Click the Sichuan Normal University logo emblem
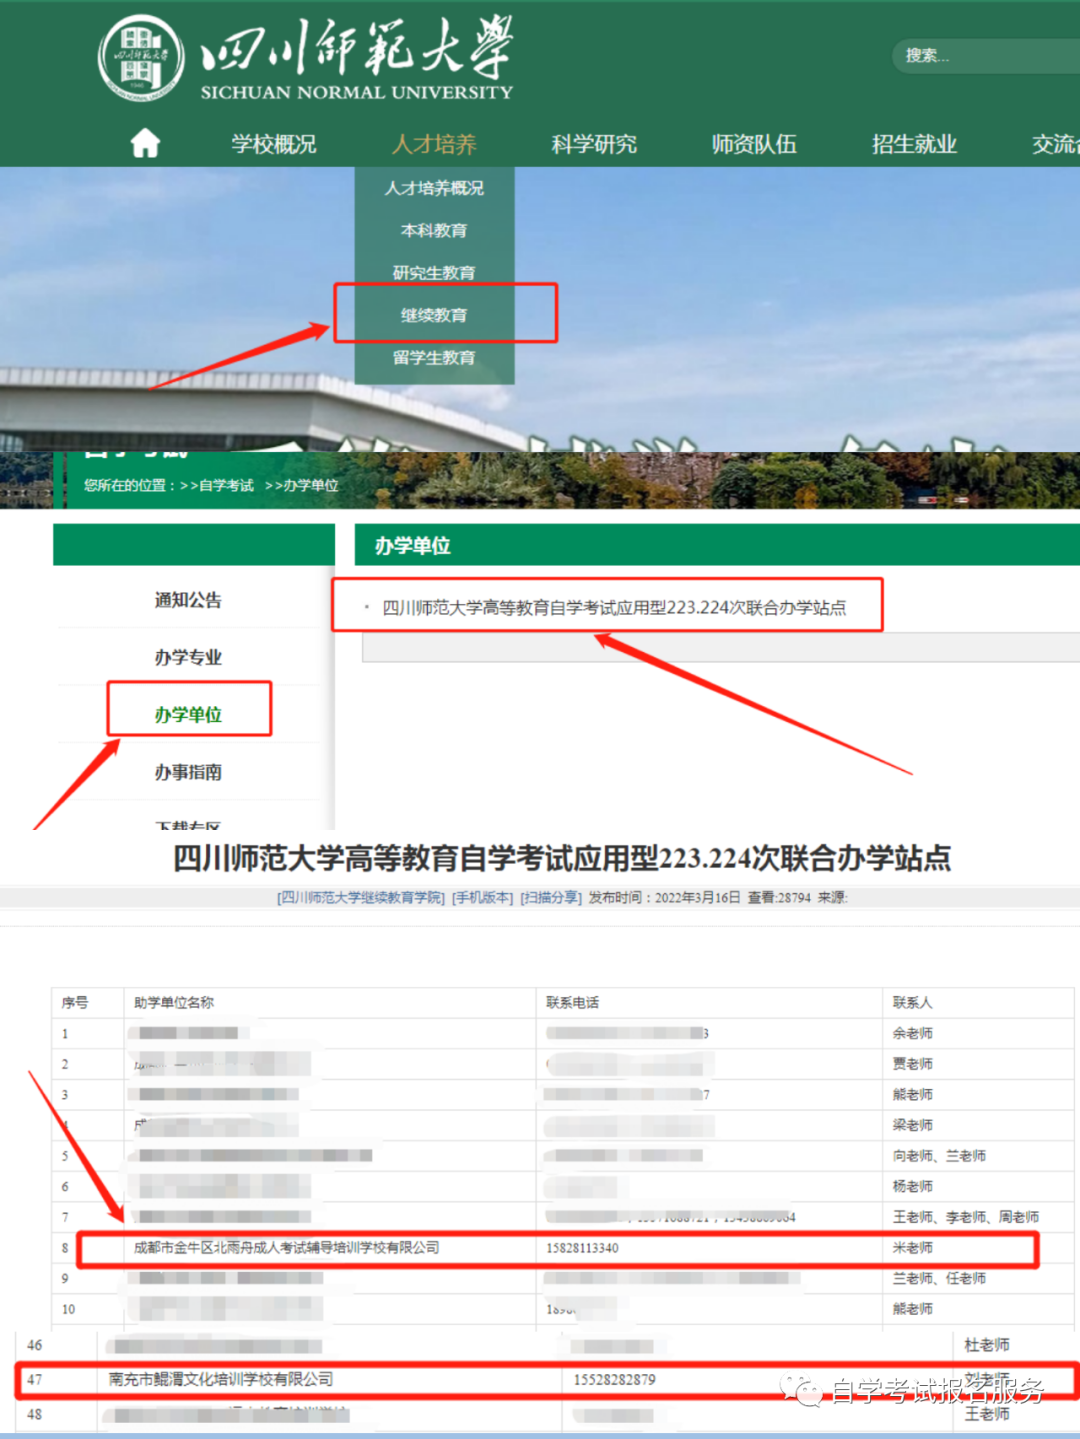1080x1439 pixels. point(141,58)
